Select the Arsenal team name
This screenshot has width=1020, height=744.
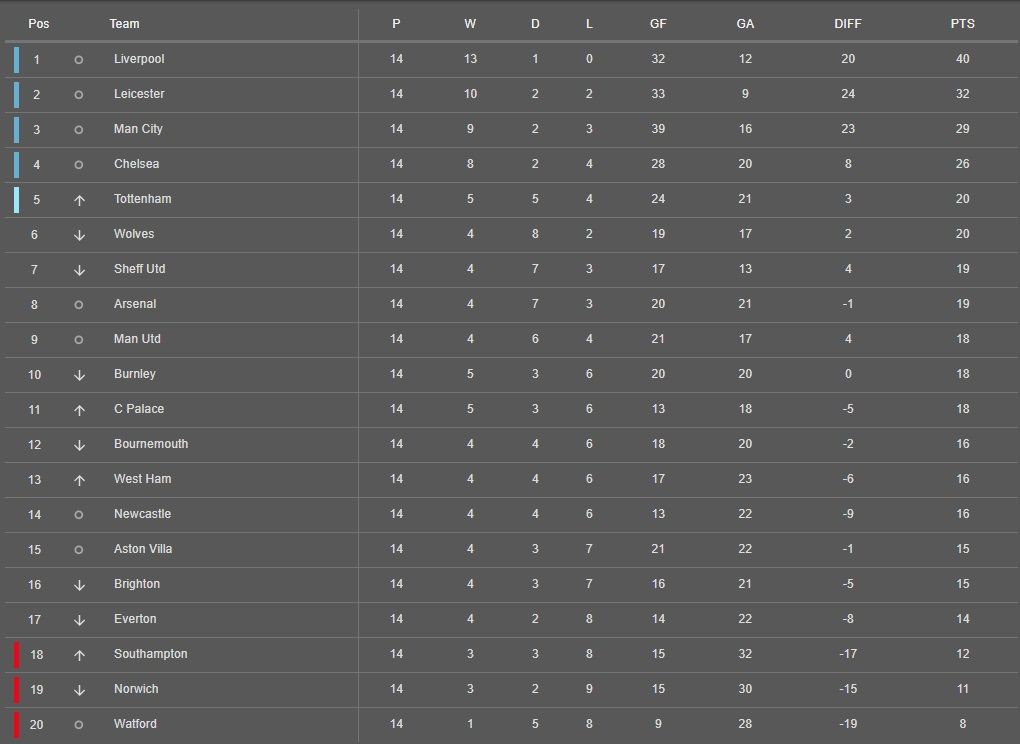pyautogui.click(x=135, y=304)
